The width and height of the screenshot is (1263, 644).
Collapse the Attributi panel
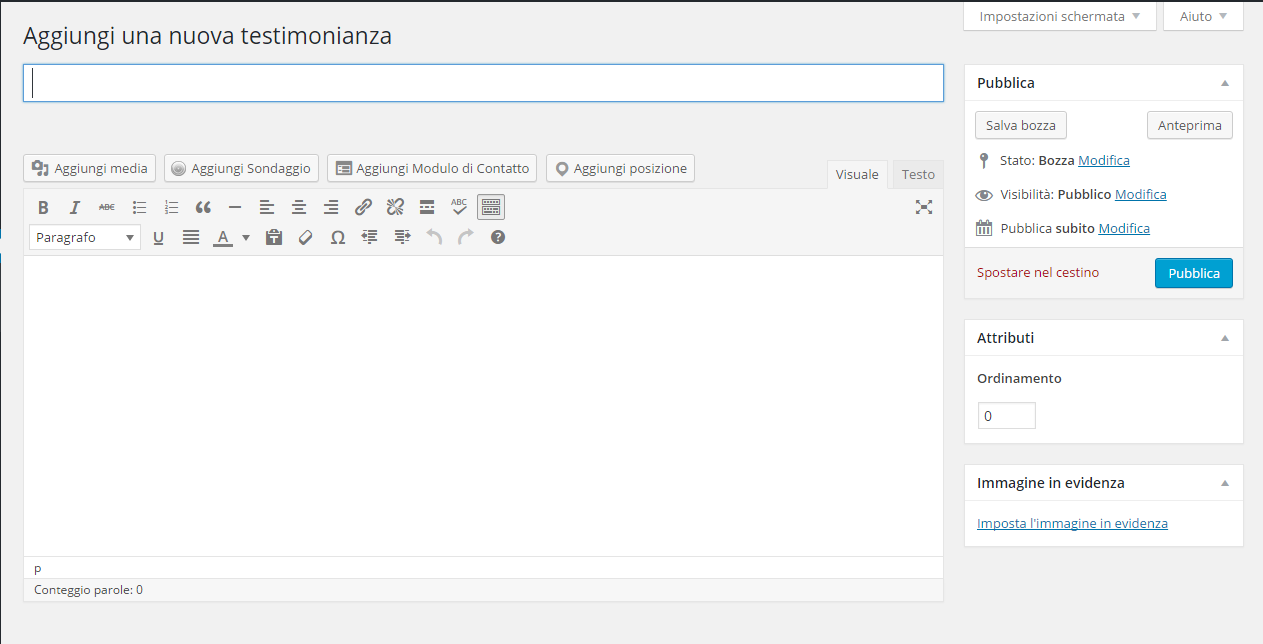tap(1225, 338)
